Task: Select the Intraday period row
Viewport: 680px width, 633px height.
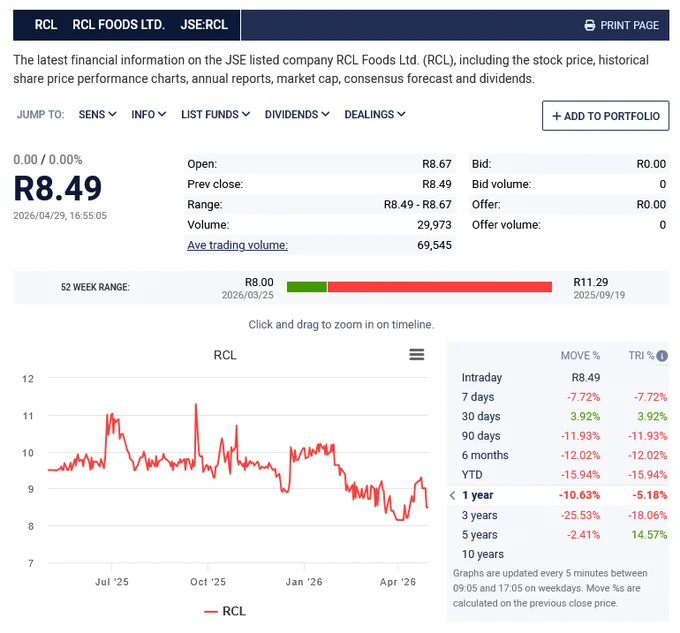Action: pyautogui.click(x=558, y=378)
